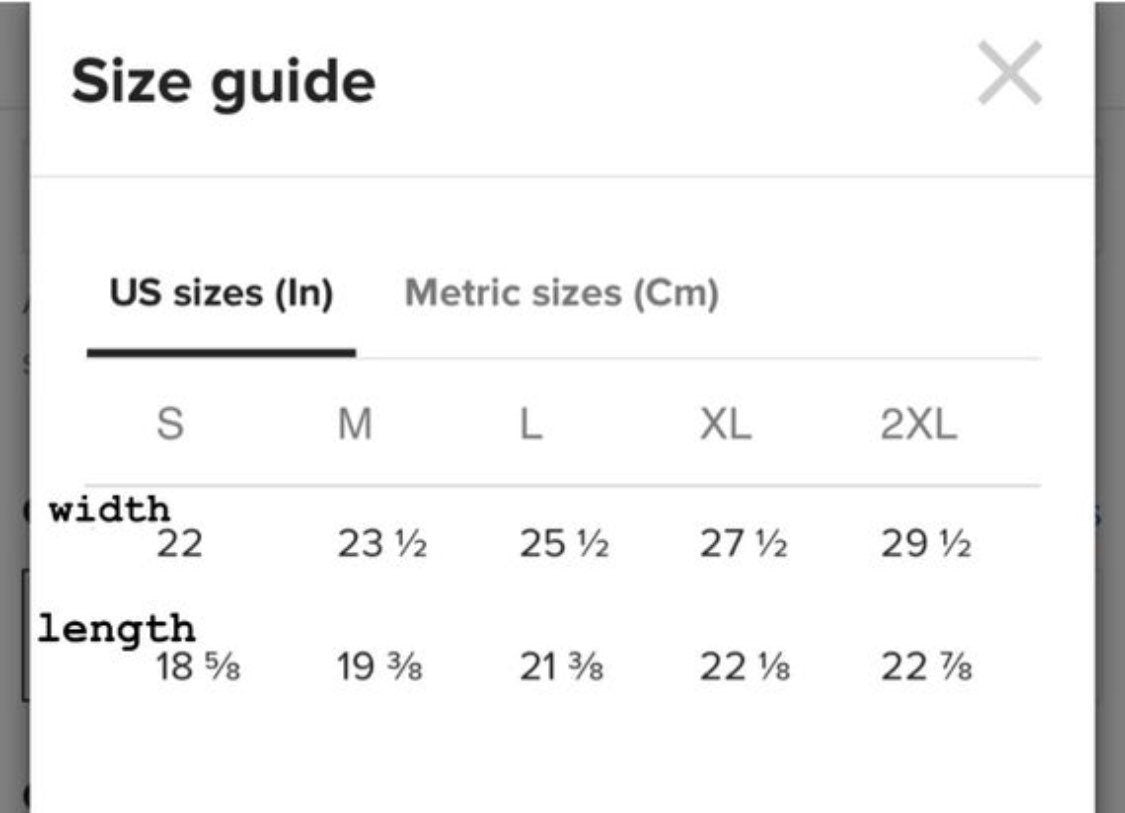Select the L size column header
1125x813 pixels.
[x=531, y=423]
